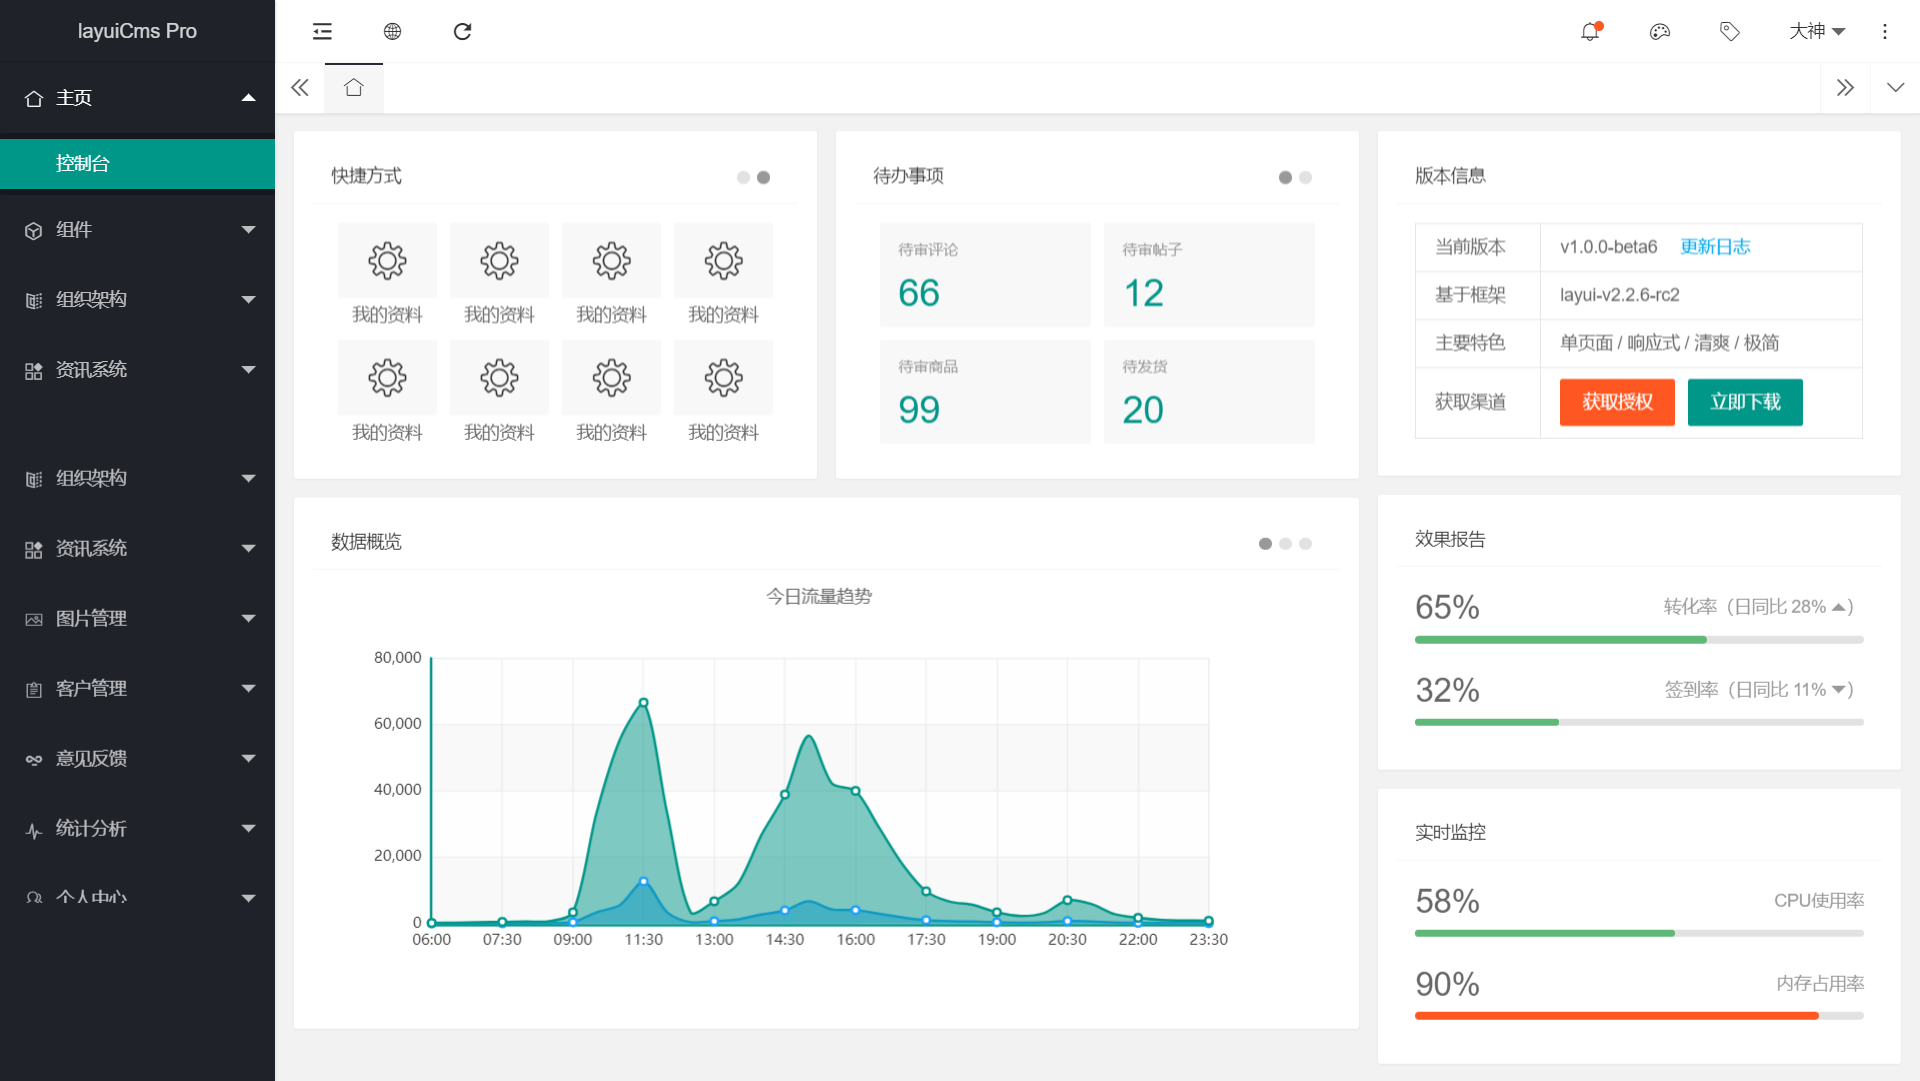Screen dimensions: 1920x1081
Task: Open the vertical three-dot more menu
Action: pos(1885,32)
